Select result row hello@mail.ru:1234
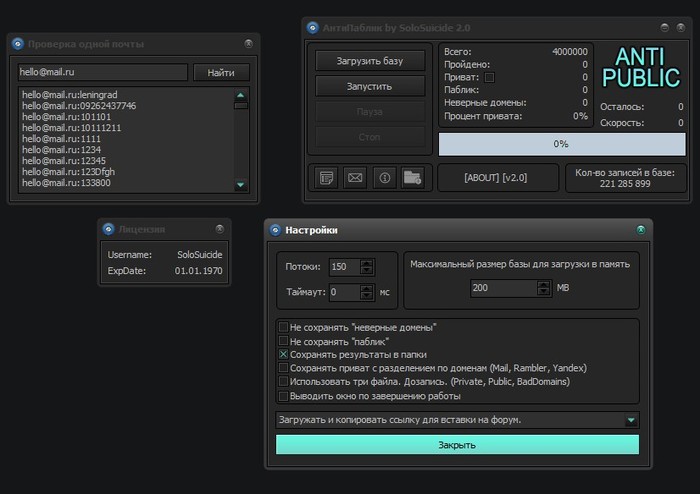 (62, 149)
